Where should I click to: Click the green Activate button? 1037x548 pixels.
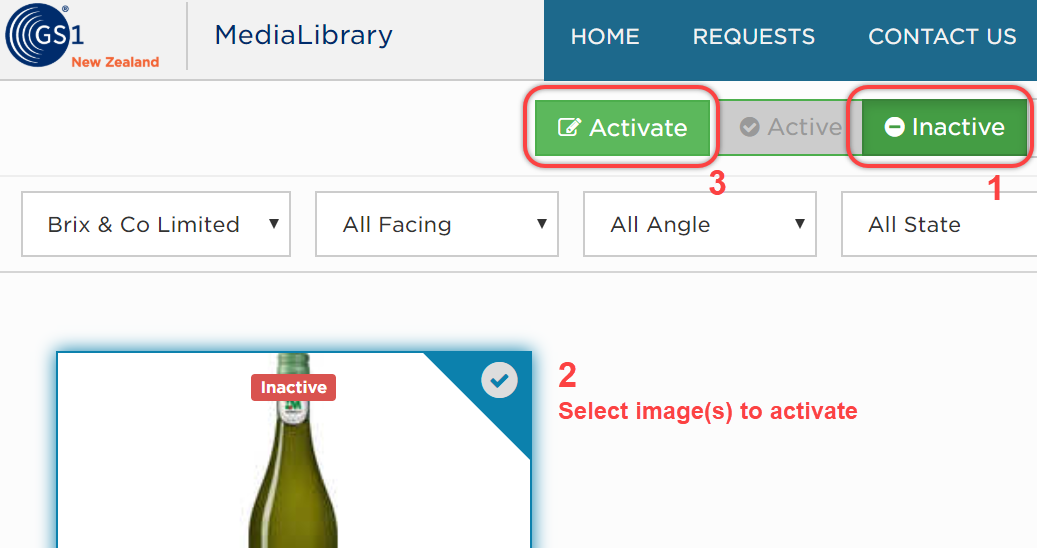tap(622, 128)
